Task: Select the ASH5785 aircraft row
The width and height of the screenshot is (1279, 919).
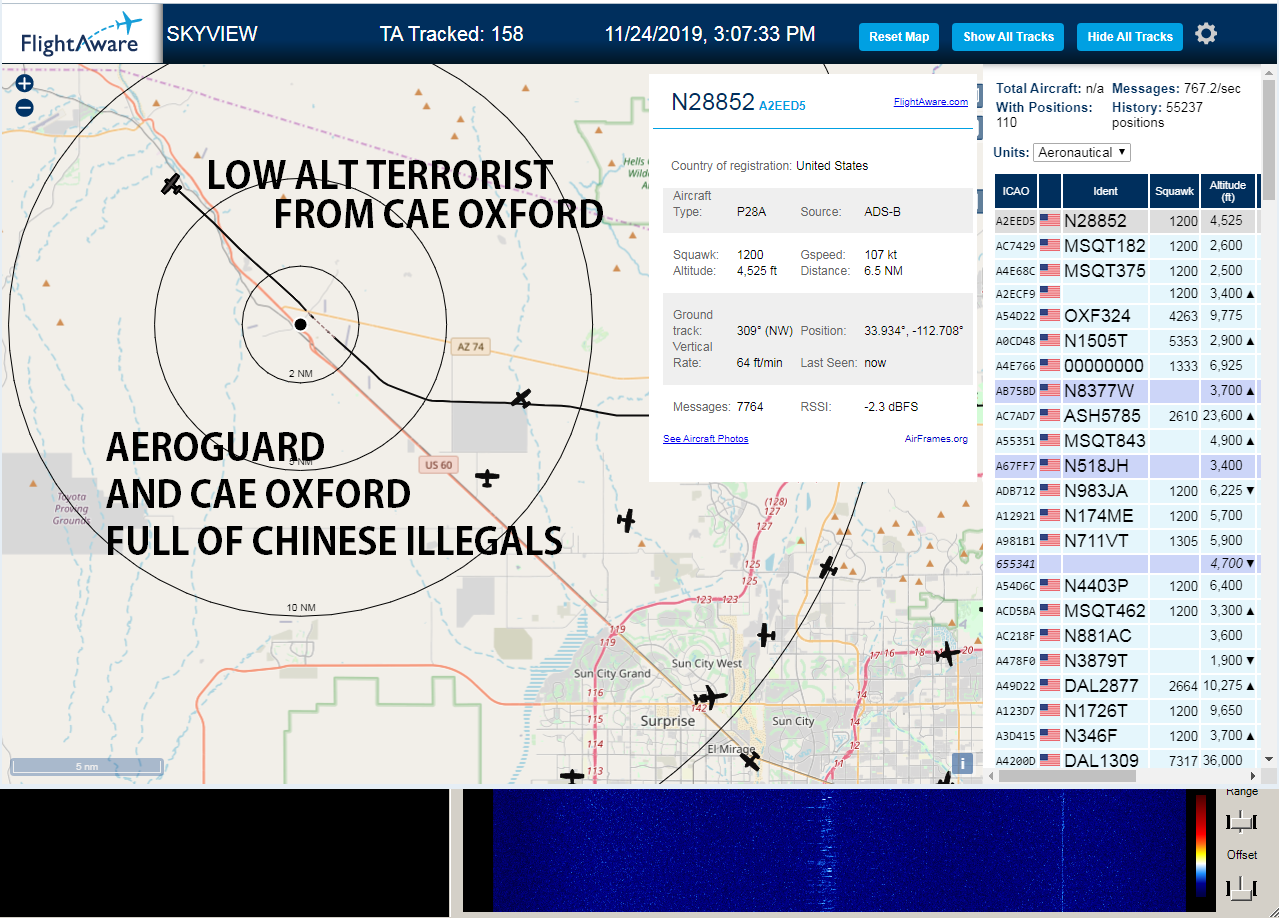Action: click(x=1127, y=416)
